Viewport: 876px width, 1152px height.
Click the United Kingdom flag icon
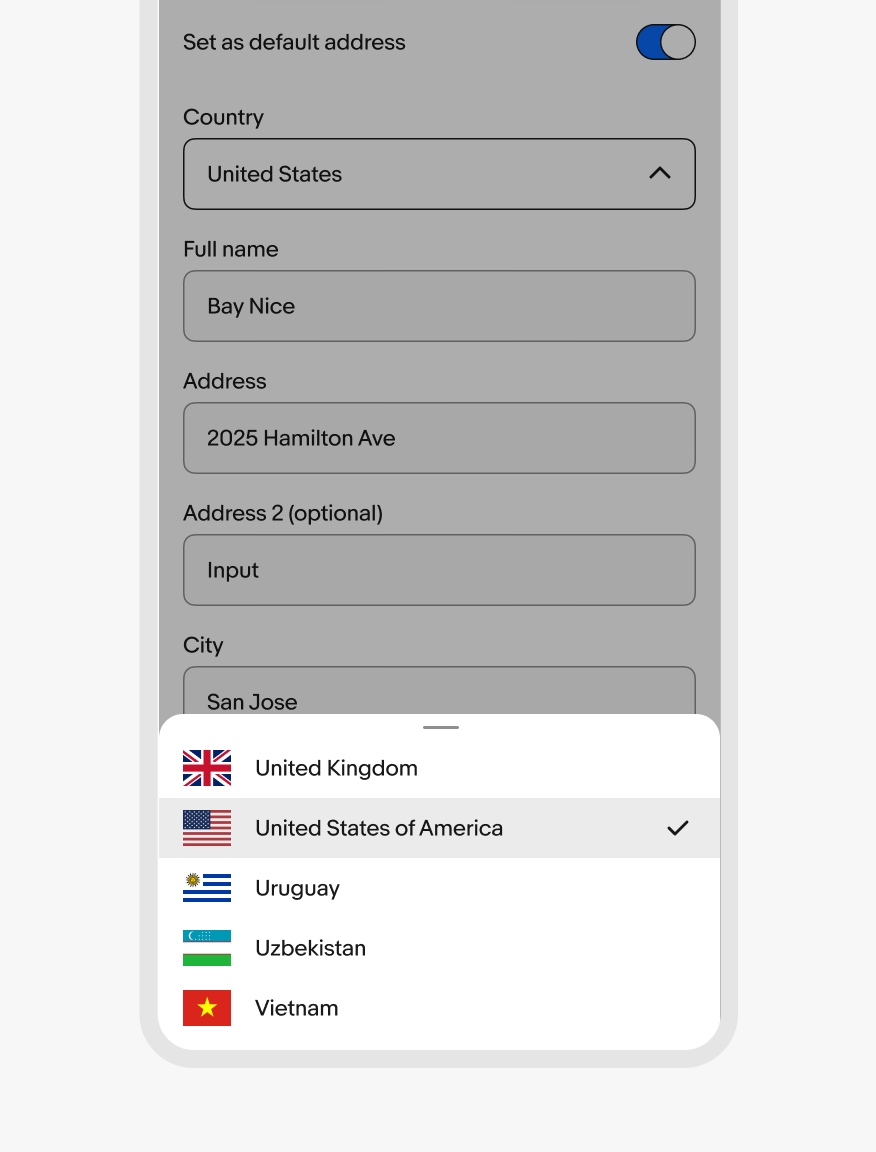tap(207, 768)
